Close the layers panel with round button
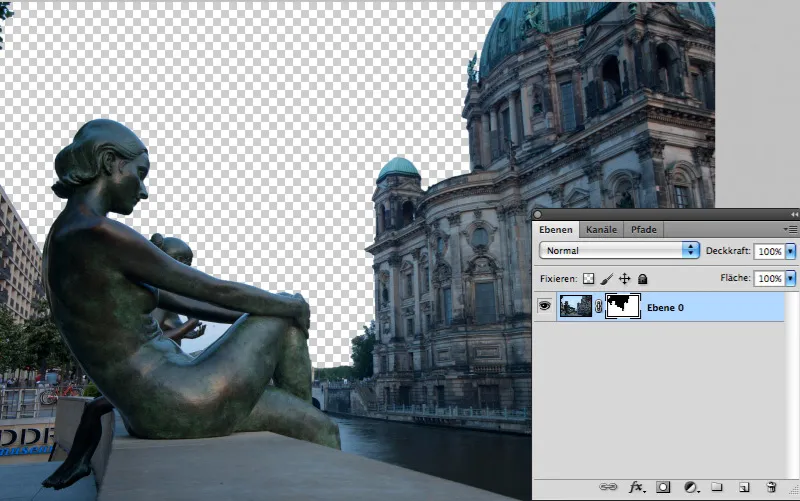The width and height of the screenshot is (800, 501). coord(537,214)
